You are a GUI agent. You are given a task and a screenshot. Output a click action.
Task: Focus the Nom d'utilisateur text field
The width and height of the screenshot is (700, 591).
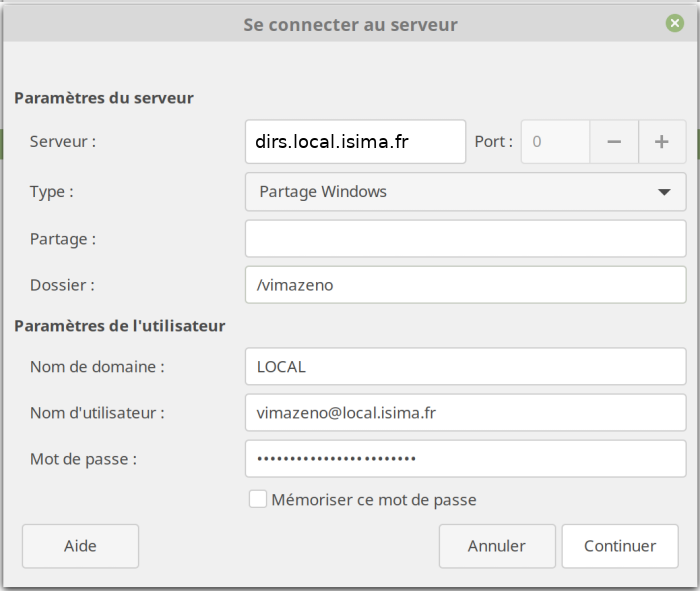465,413
